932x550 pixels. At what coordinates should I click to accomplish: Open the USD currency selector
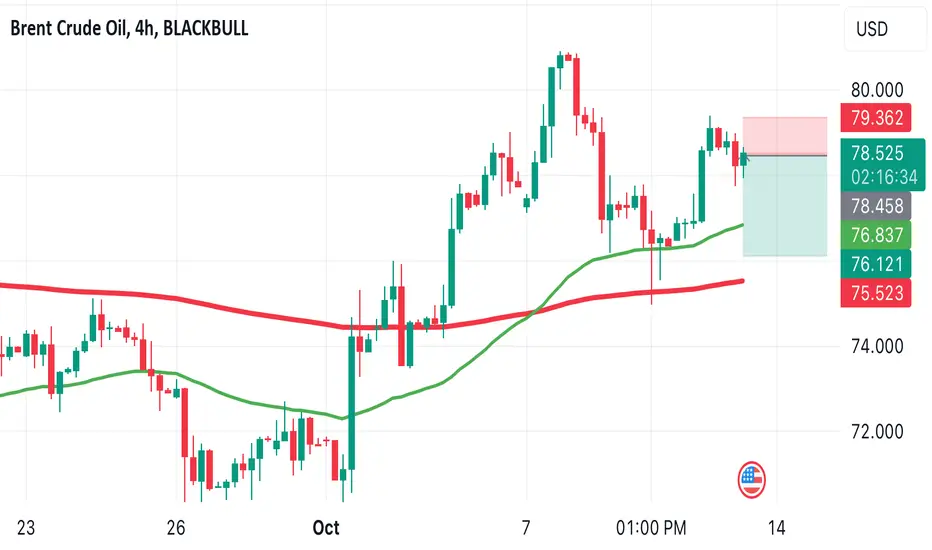coord(884,29)
